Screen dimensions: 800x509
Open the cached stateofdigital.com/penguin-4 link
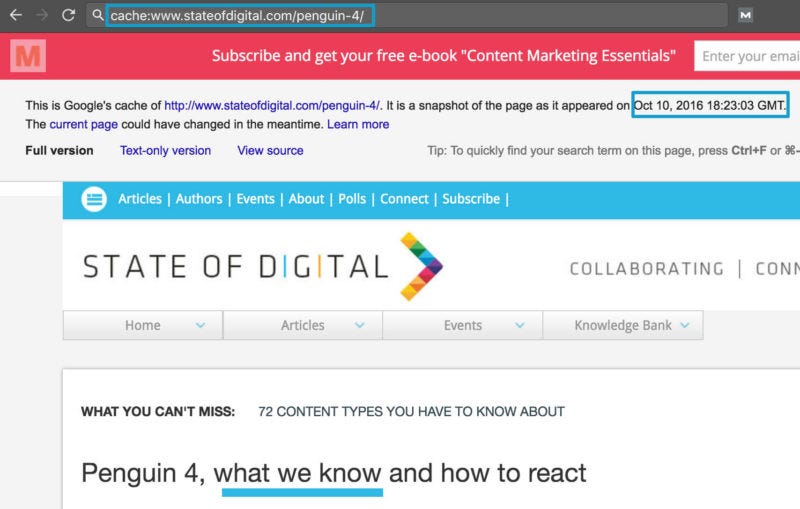click(x=272, y=106)
